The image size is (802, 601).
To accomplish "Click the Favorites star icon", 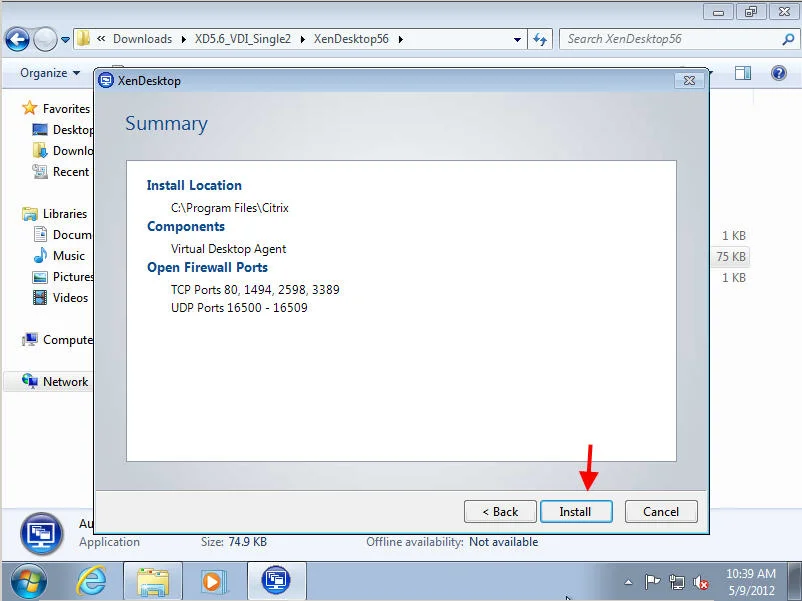I will pyautogui.click(x=30, y=108).
